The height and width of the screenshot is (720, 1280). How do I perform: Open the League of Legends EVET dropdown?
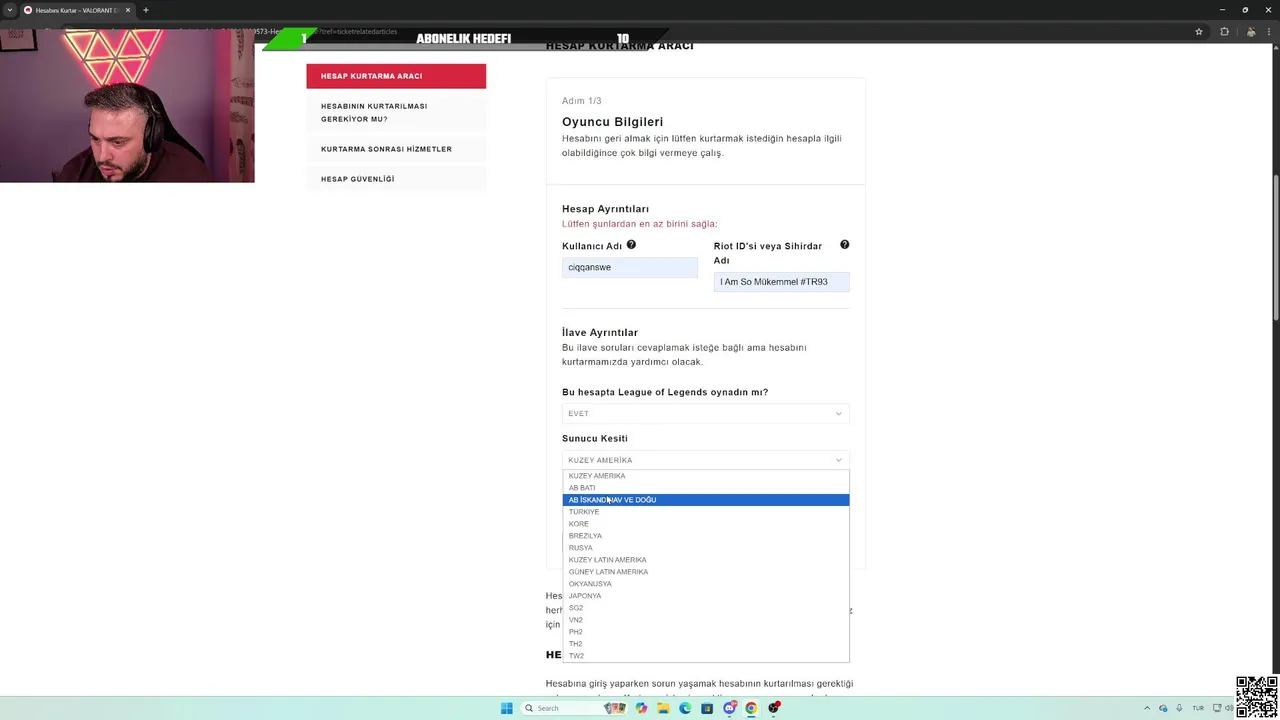click(705, 413)
